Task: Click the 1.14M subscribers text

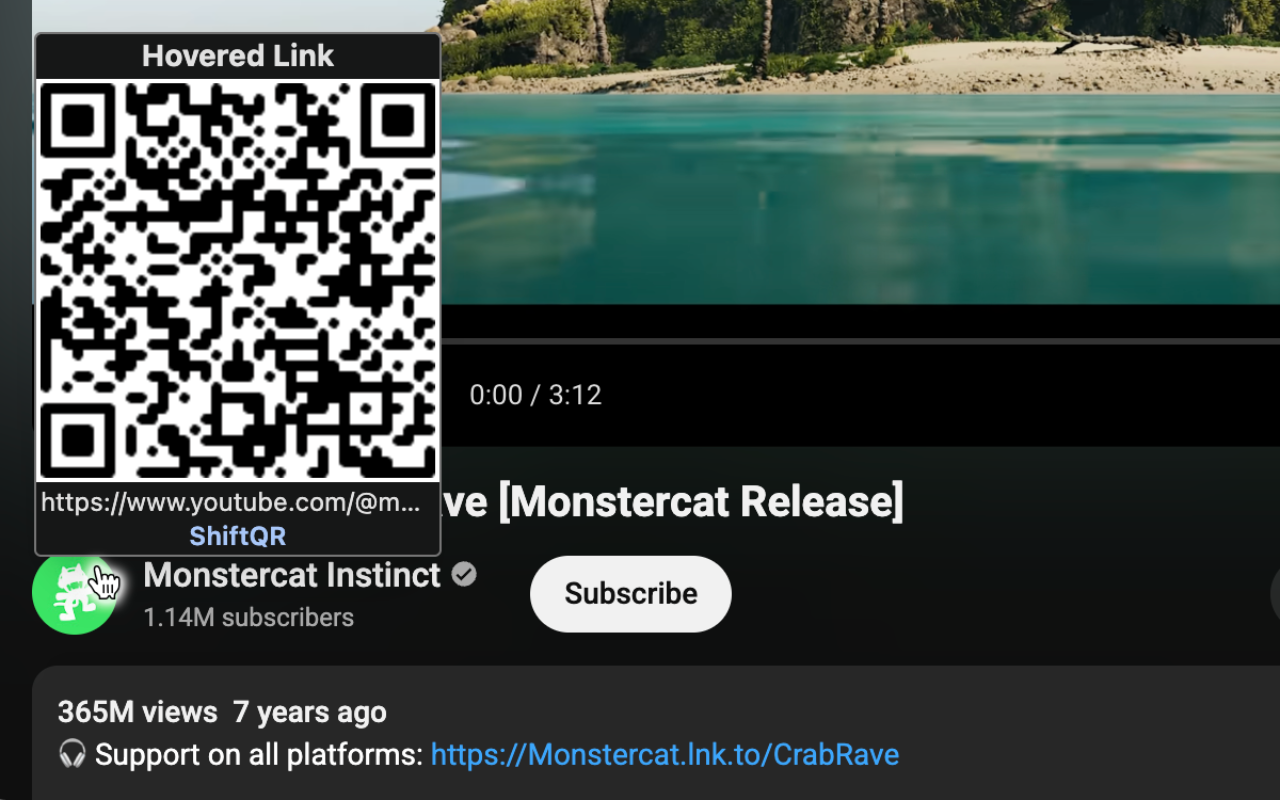Action: (249, 617)
